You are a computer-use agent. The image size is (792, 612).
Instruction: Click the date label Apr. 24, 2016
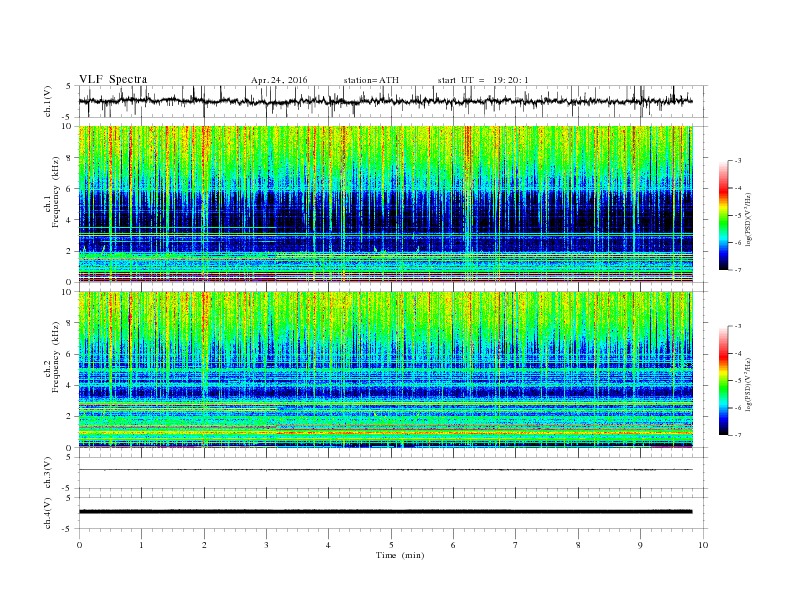pos(279,80)
